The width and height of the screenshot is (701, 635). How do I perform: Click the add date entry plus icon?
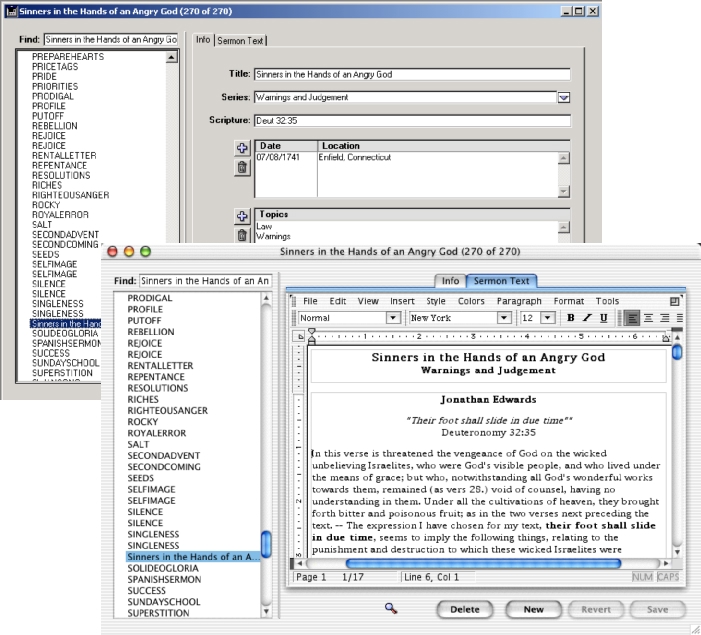[241, 148]
